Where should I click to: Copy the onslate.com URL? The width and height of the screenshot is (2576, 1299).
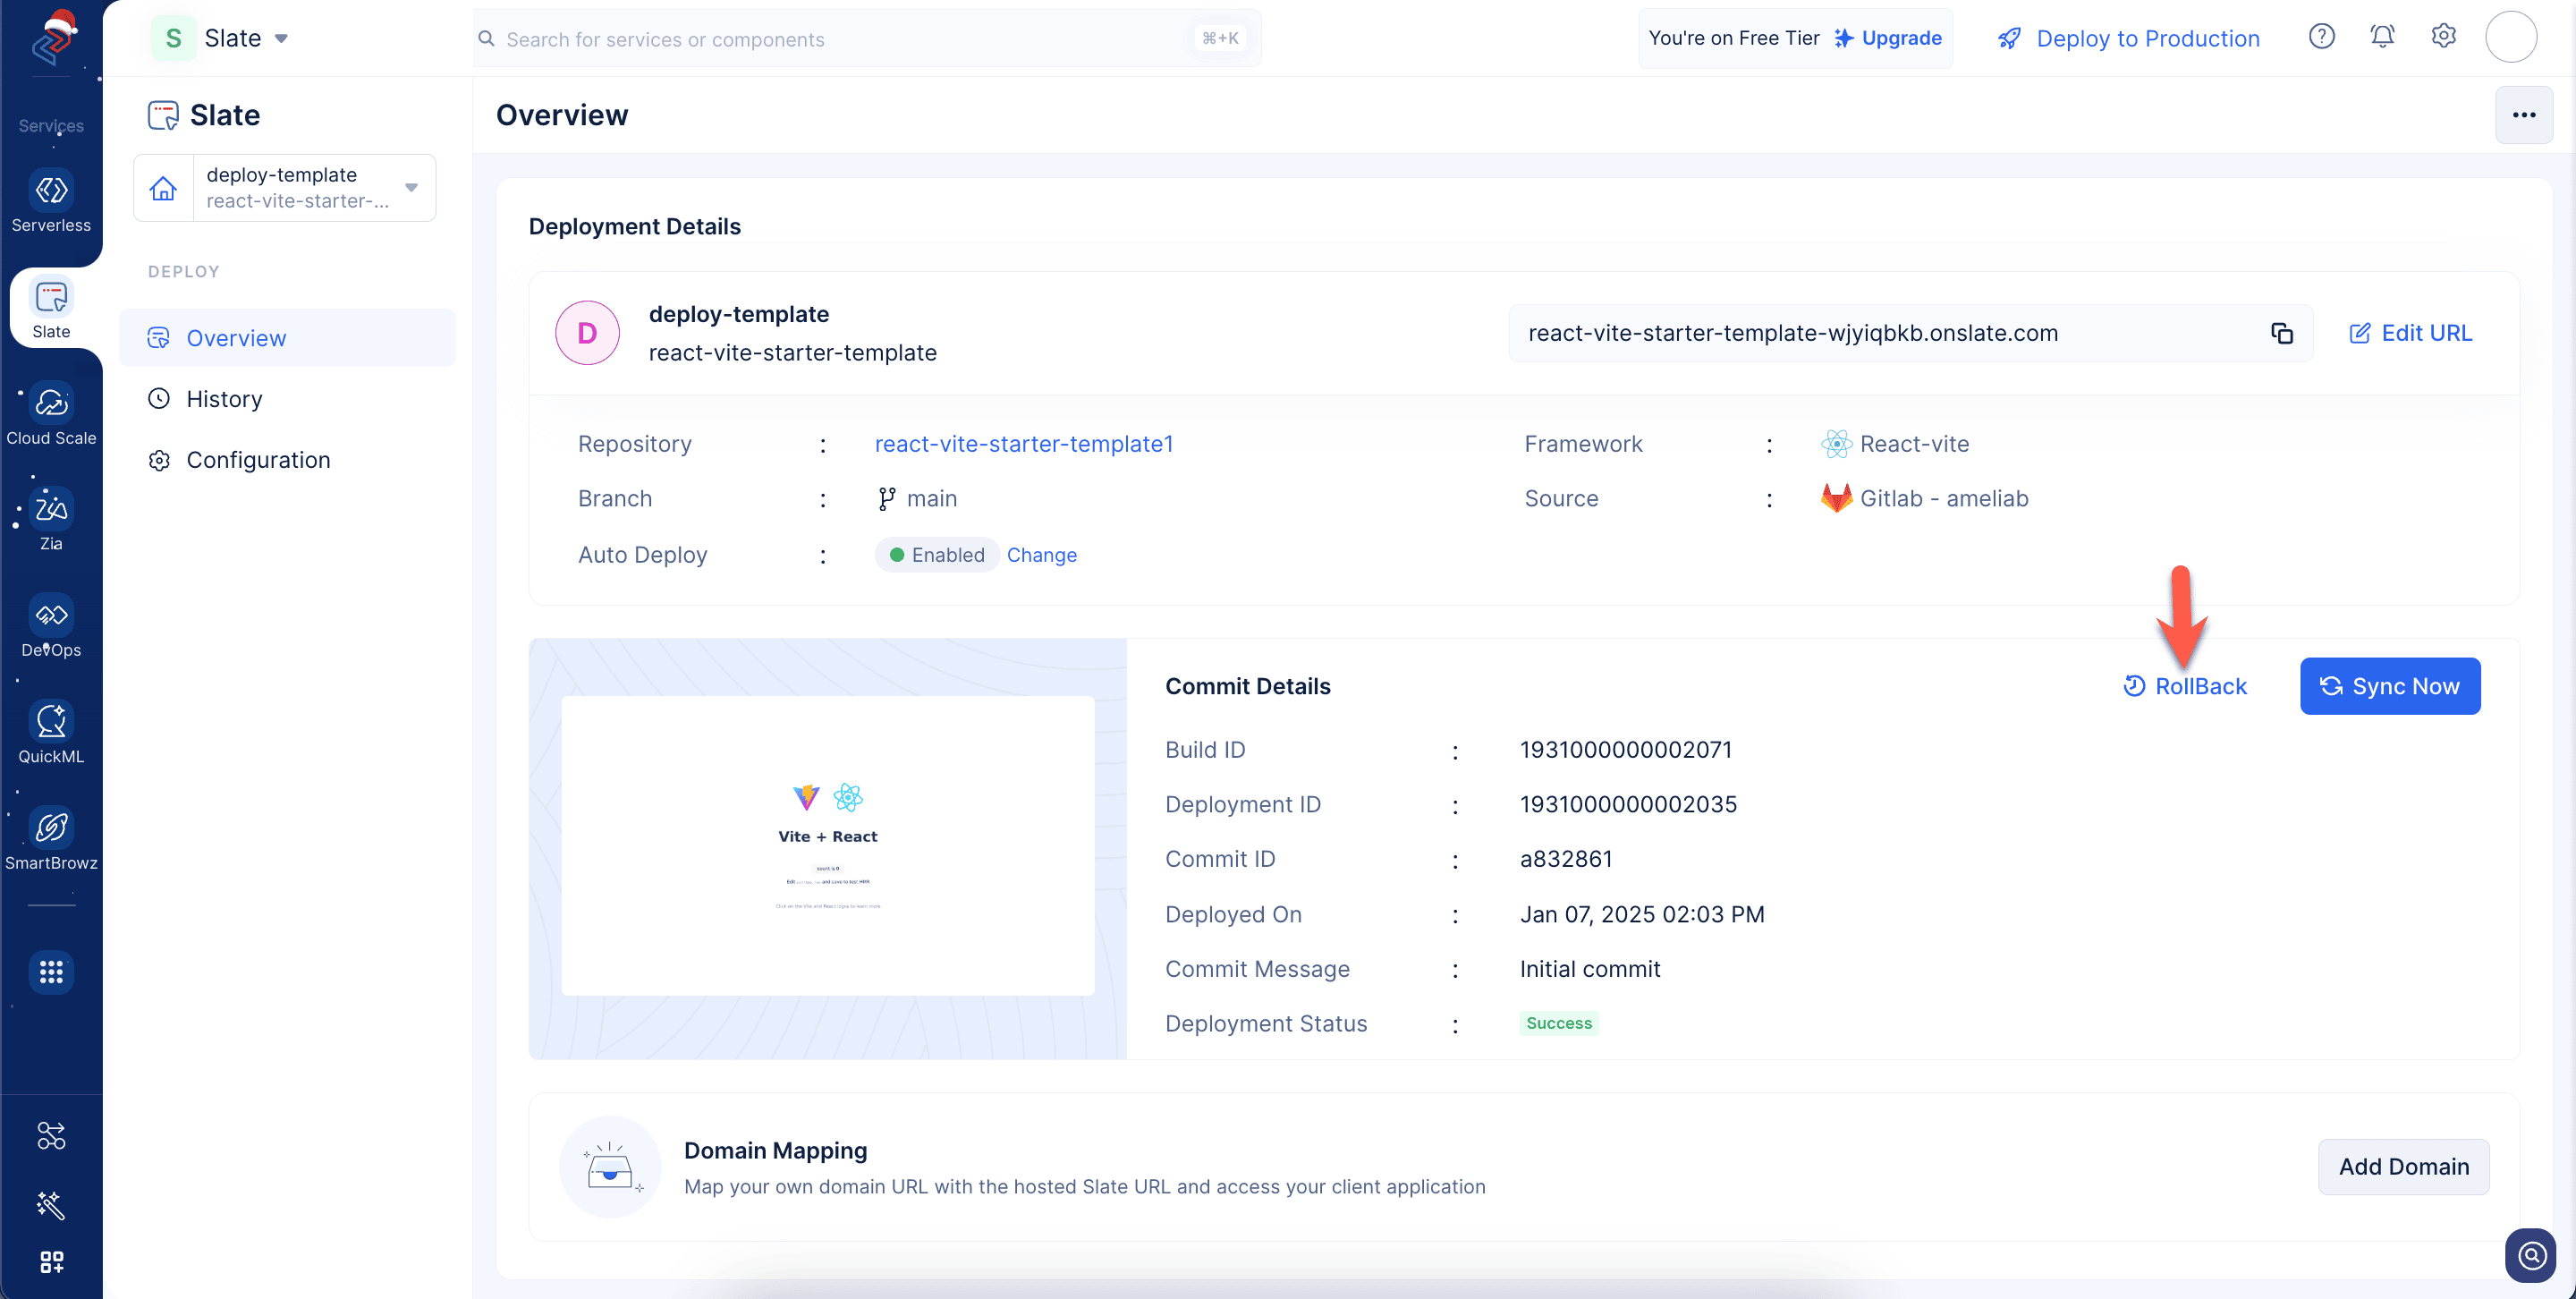pyautogui.click(x=2281, y=333)
